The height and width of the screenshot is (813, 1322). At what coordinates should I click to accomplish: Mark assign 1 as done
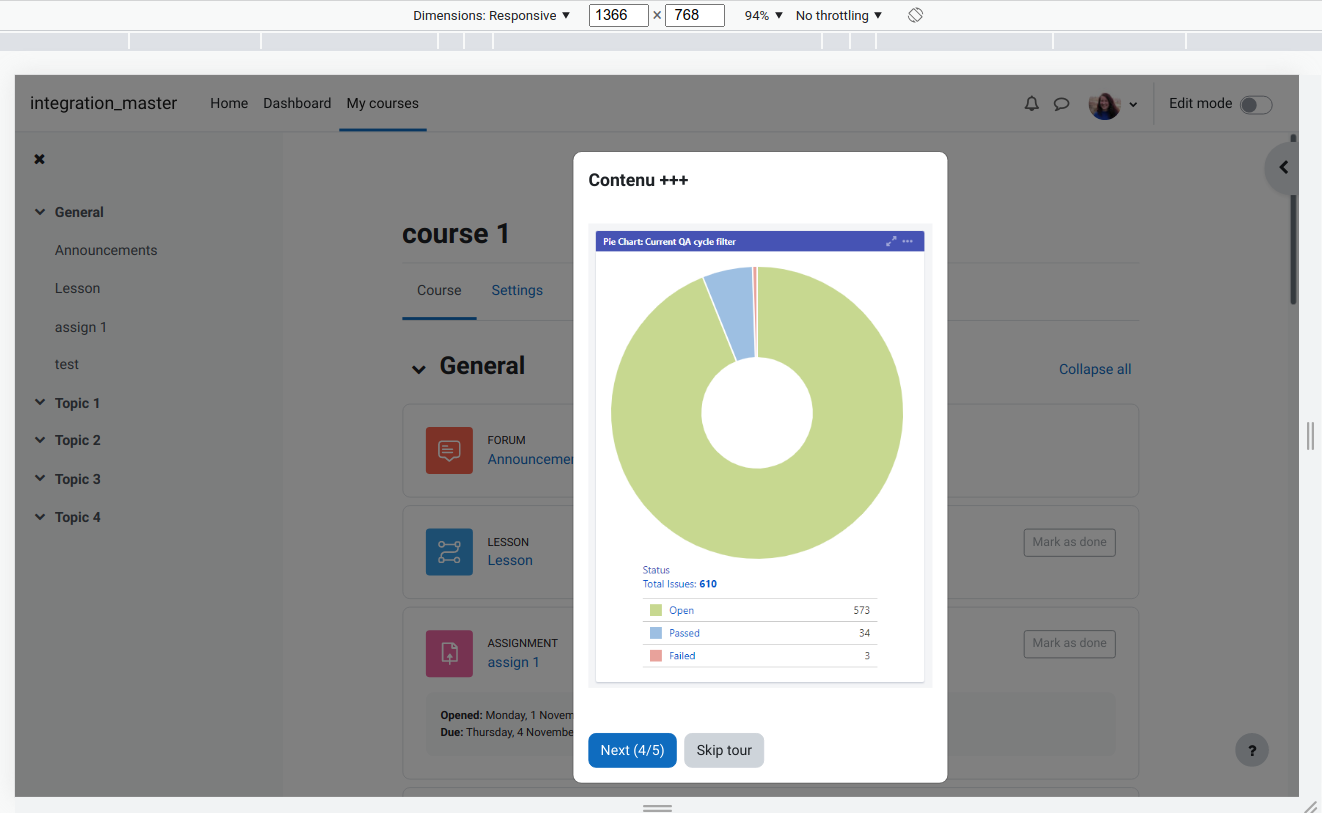click(x=1069, y=643)
